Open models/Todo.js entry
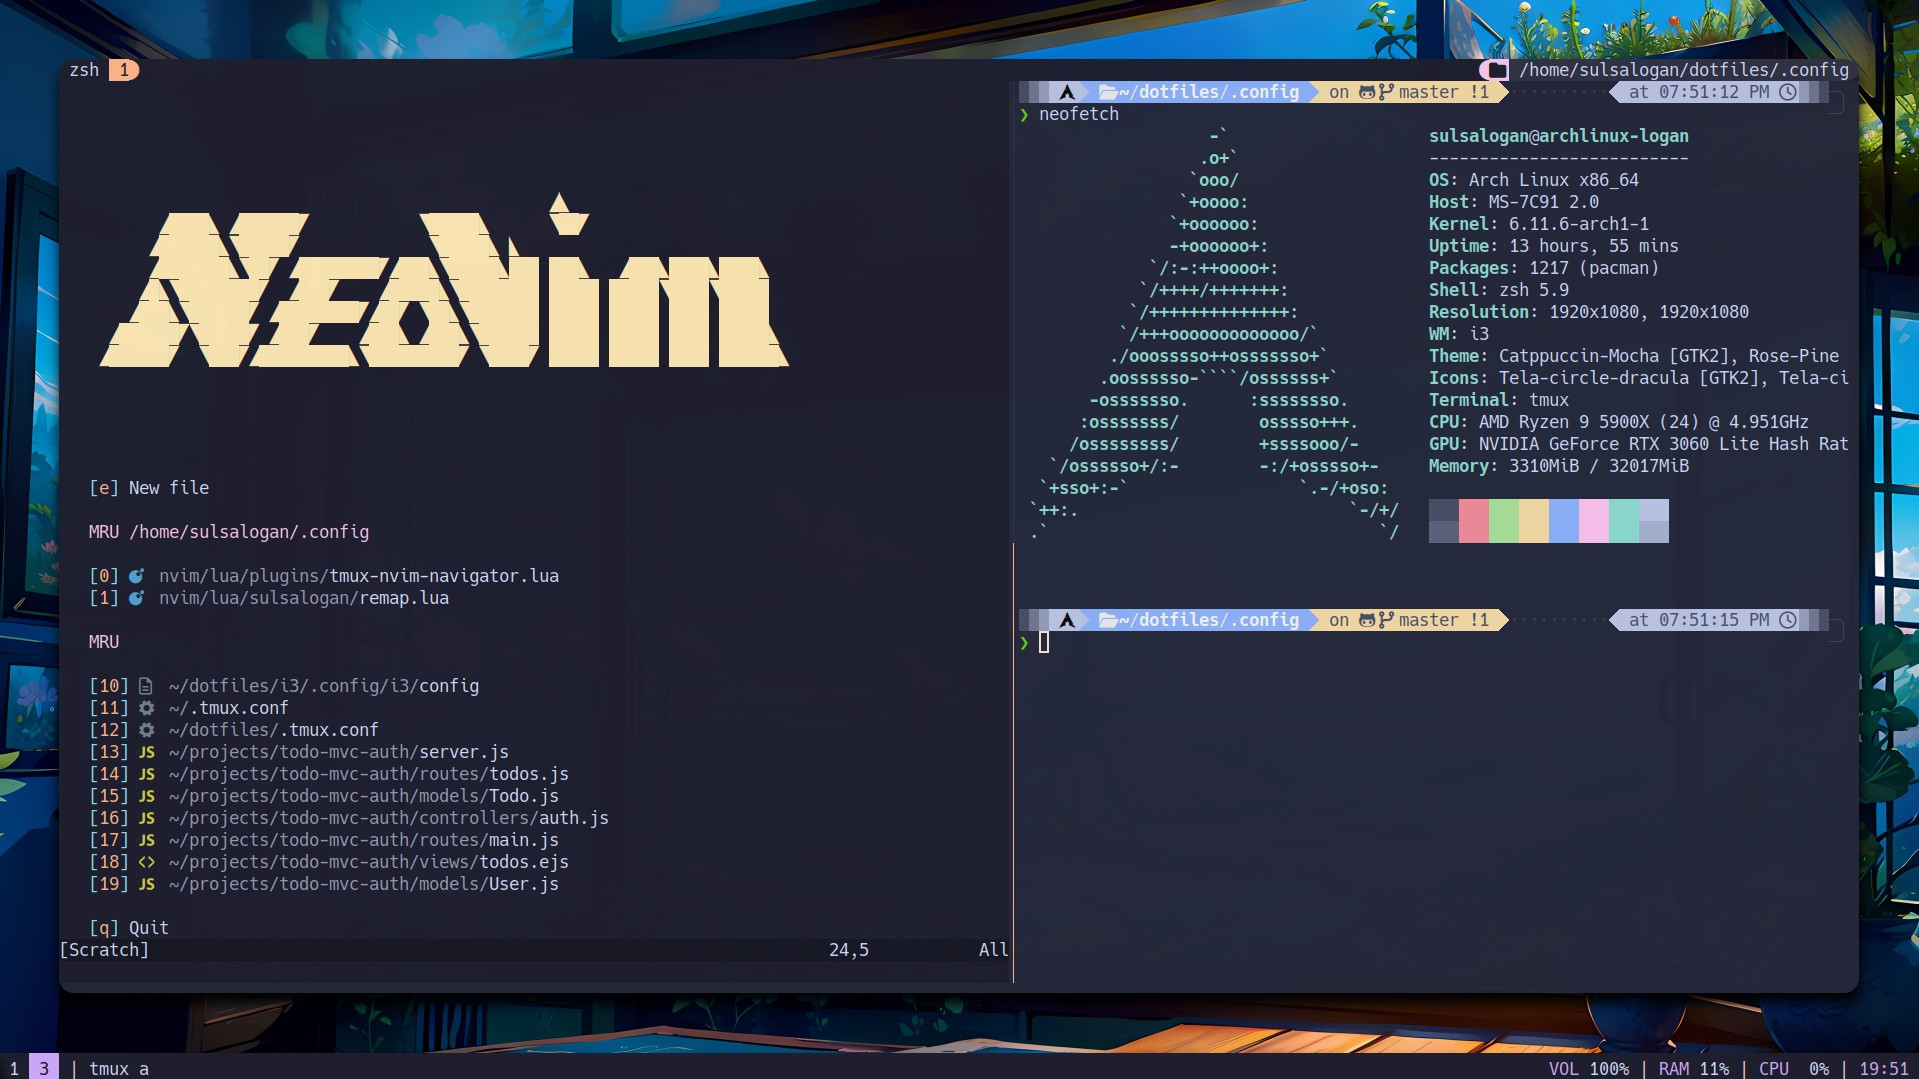The width and height of the screenshot is (1919, 1079). coord(324,796)
